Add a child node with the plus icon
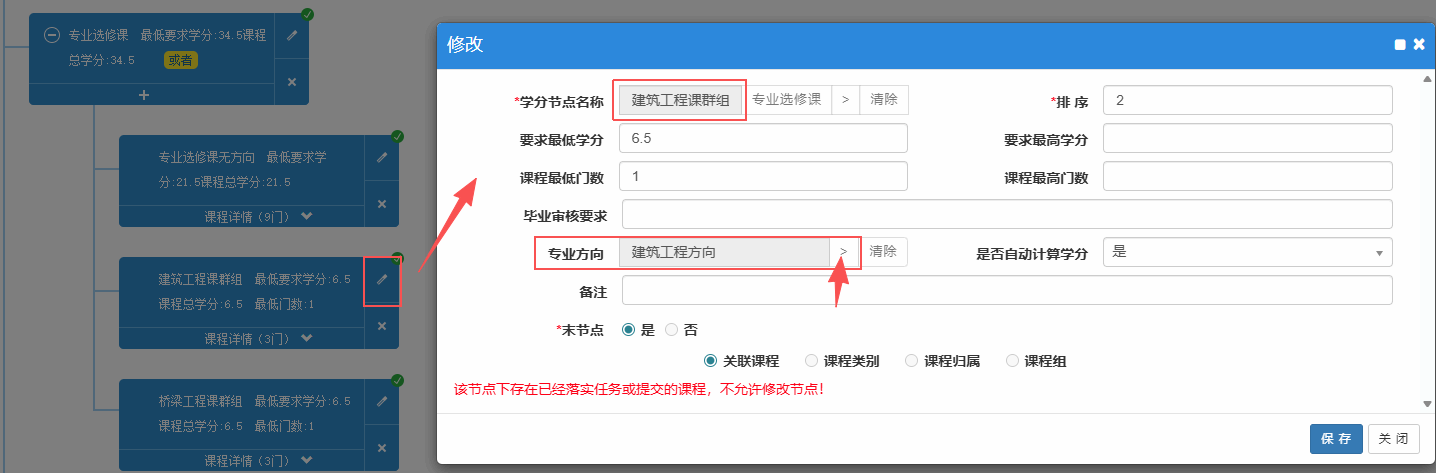1436x473 pixels. (x=144, y=95)
